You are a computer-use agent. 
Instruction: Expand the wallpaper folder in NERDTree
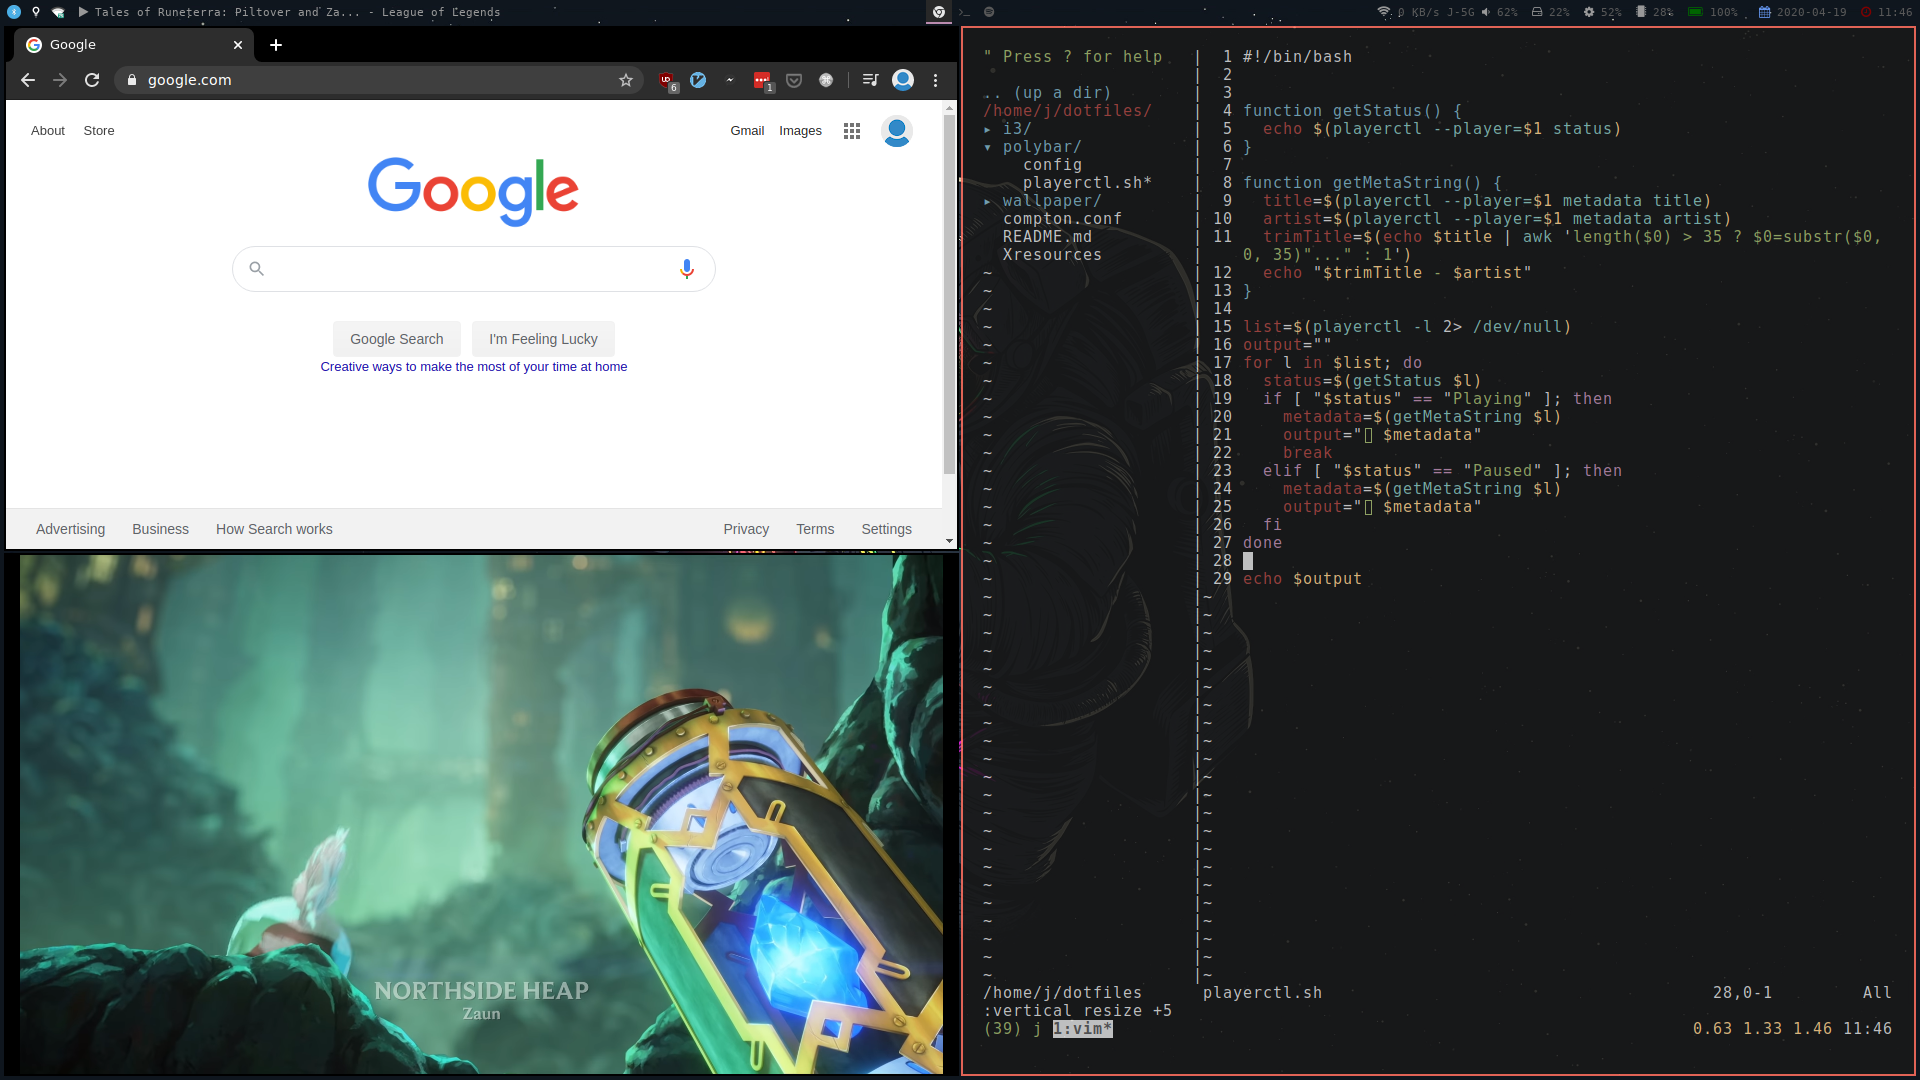coord(1051,201)
